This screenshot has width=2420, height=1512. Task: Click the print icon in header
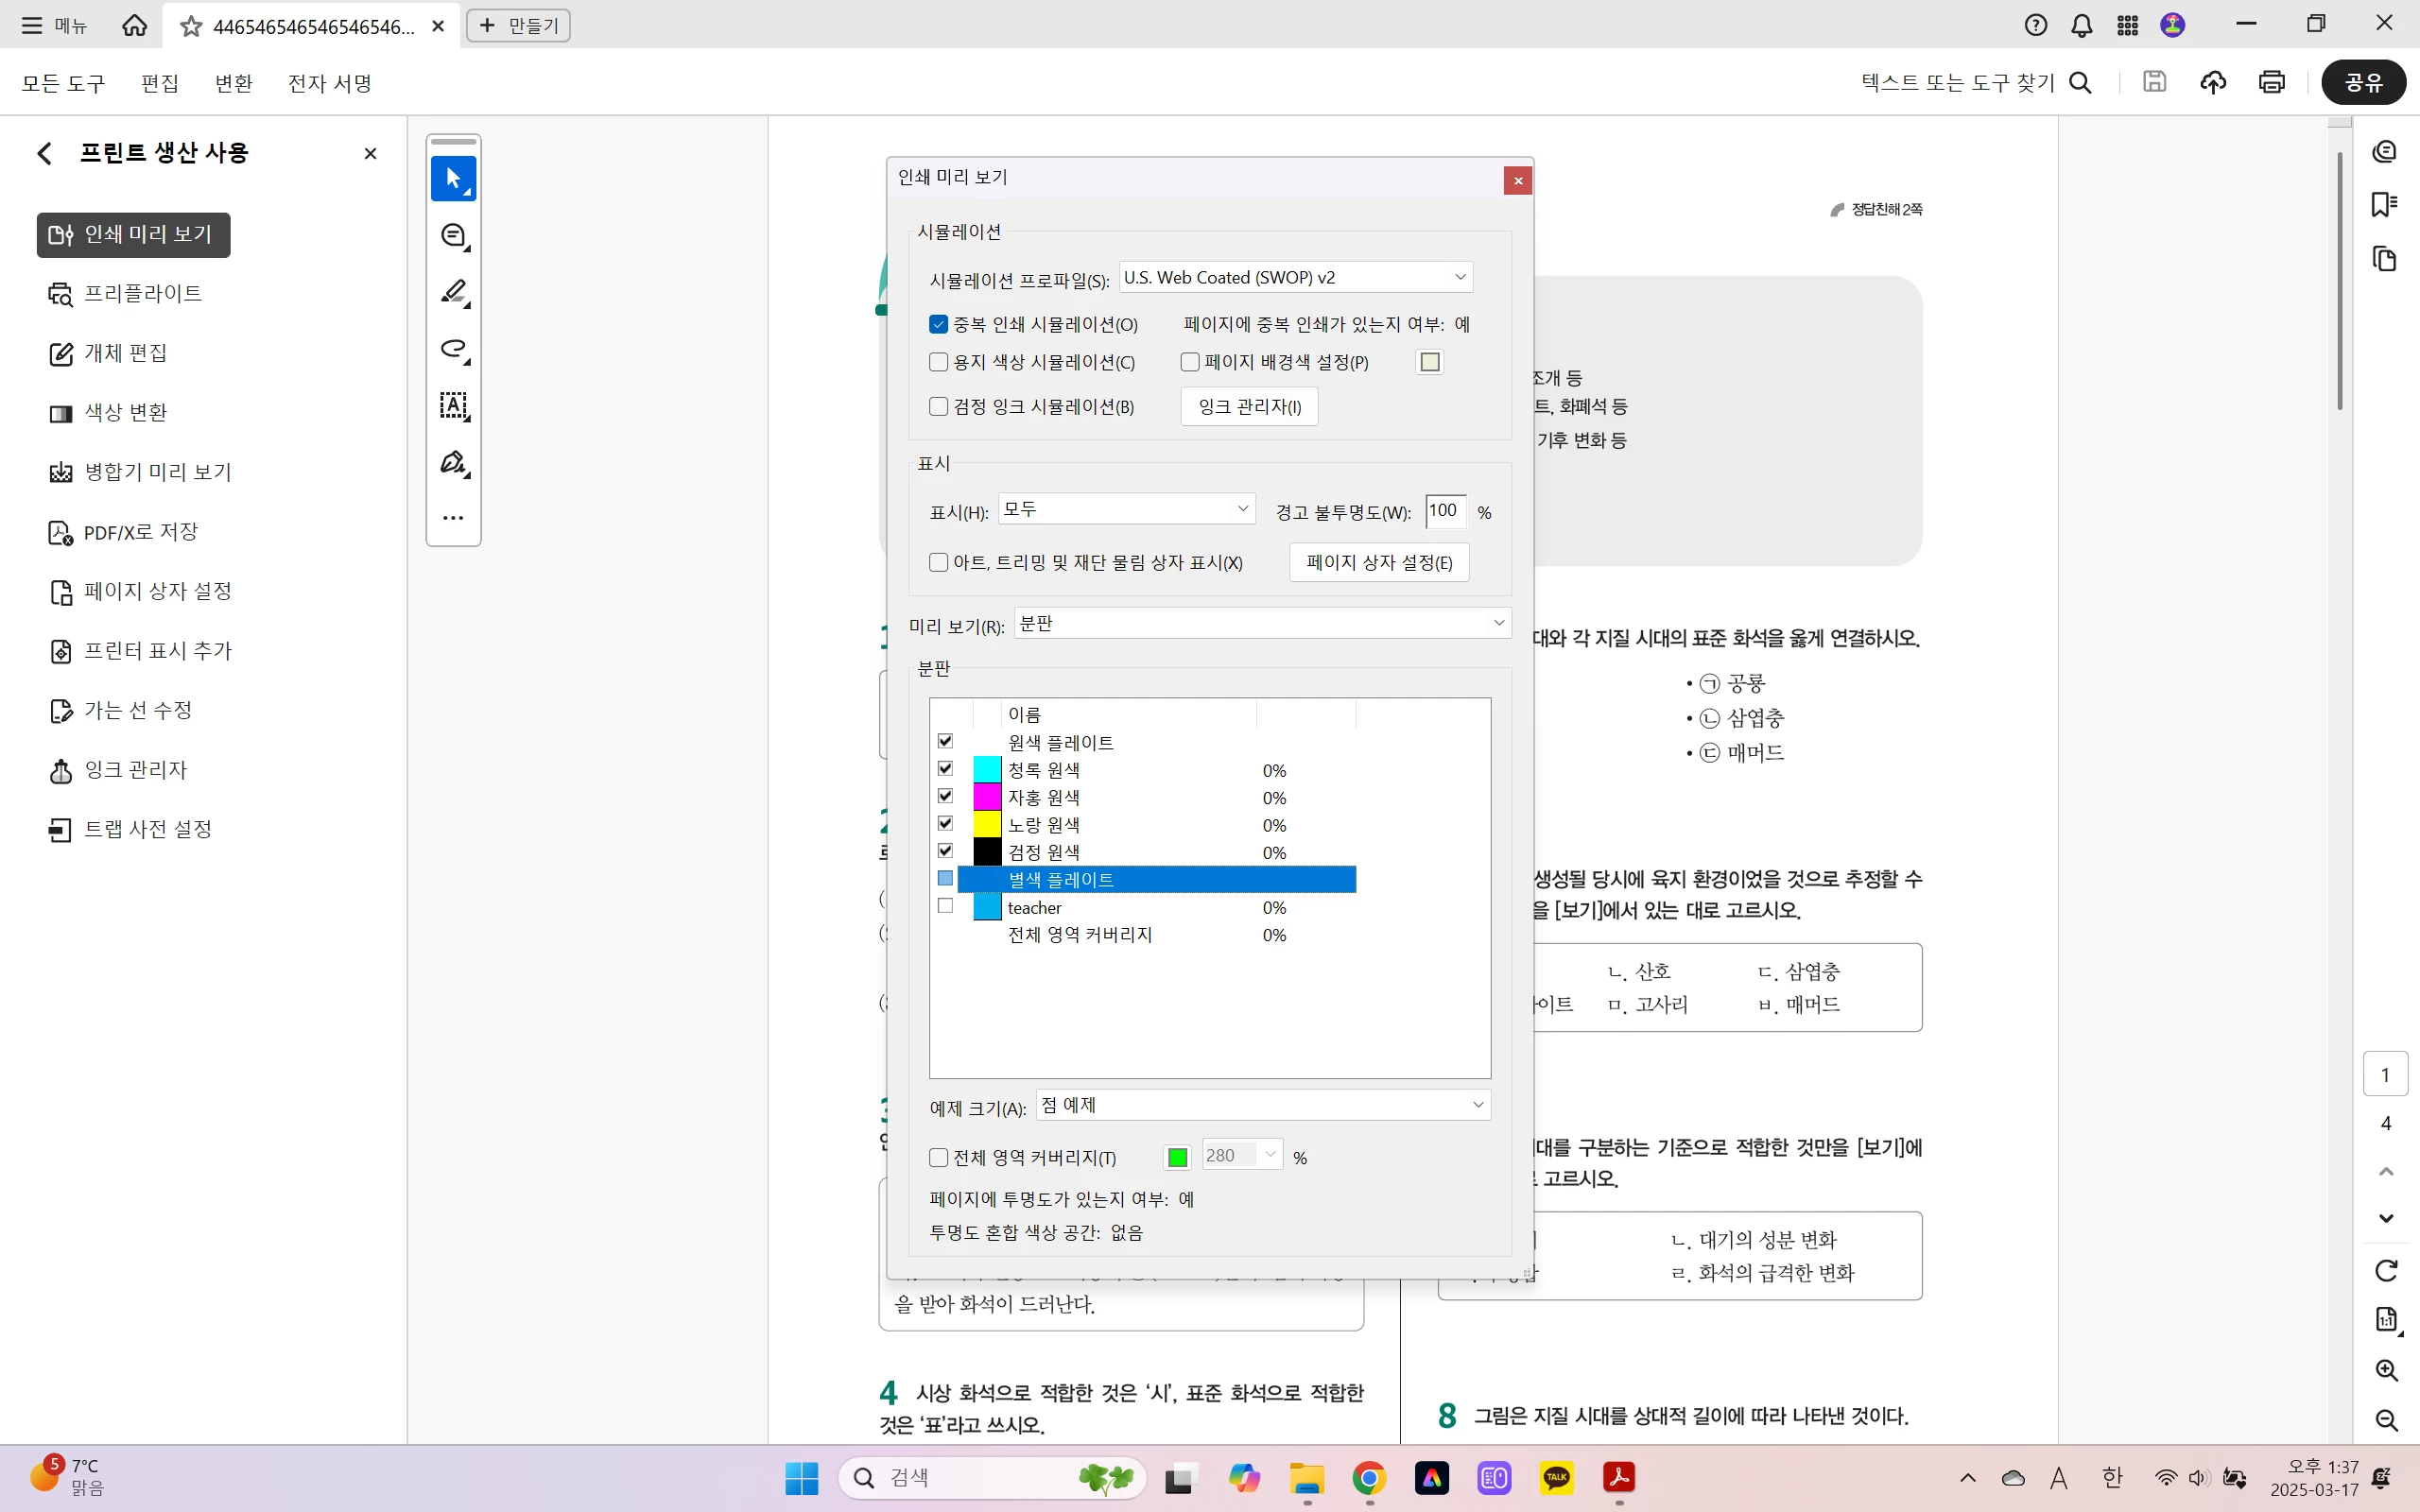(x=2271, y=82)
